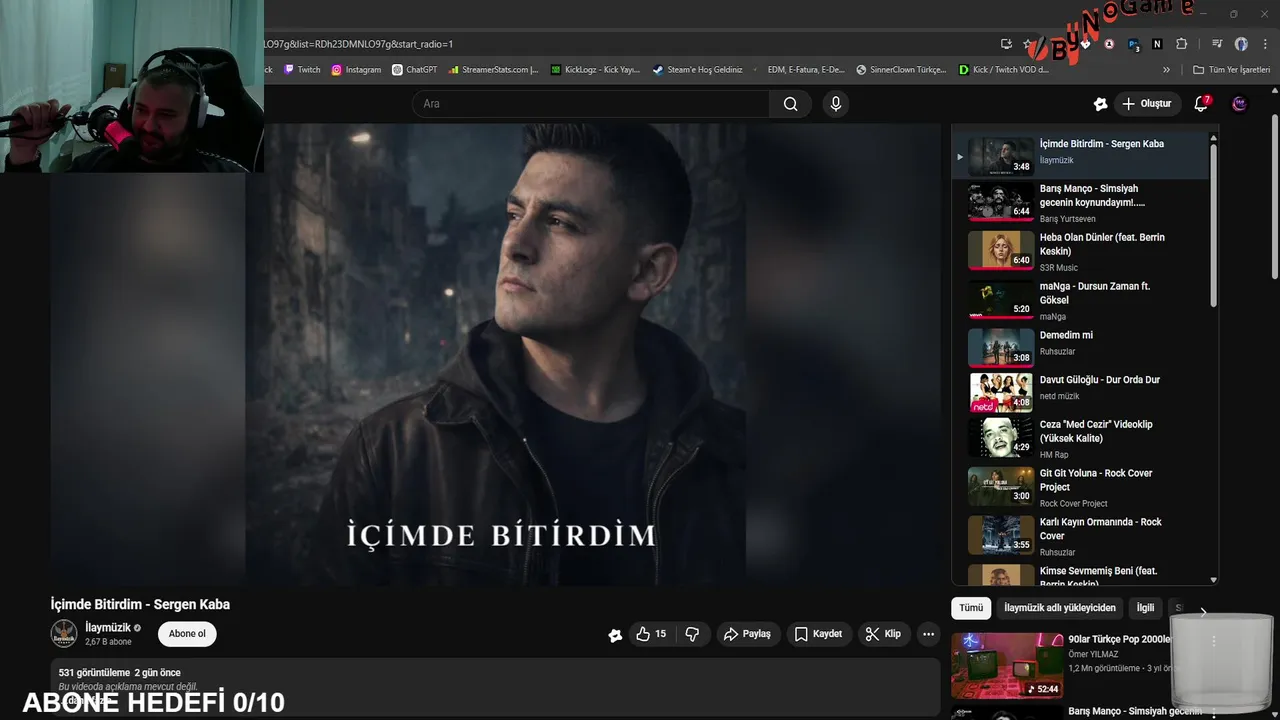Play Karlı Kayın Ormanında - Rock Cover
1280x720 pixels.
point(1080,537)
